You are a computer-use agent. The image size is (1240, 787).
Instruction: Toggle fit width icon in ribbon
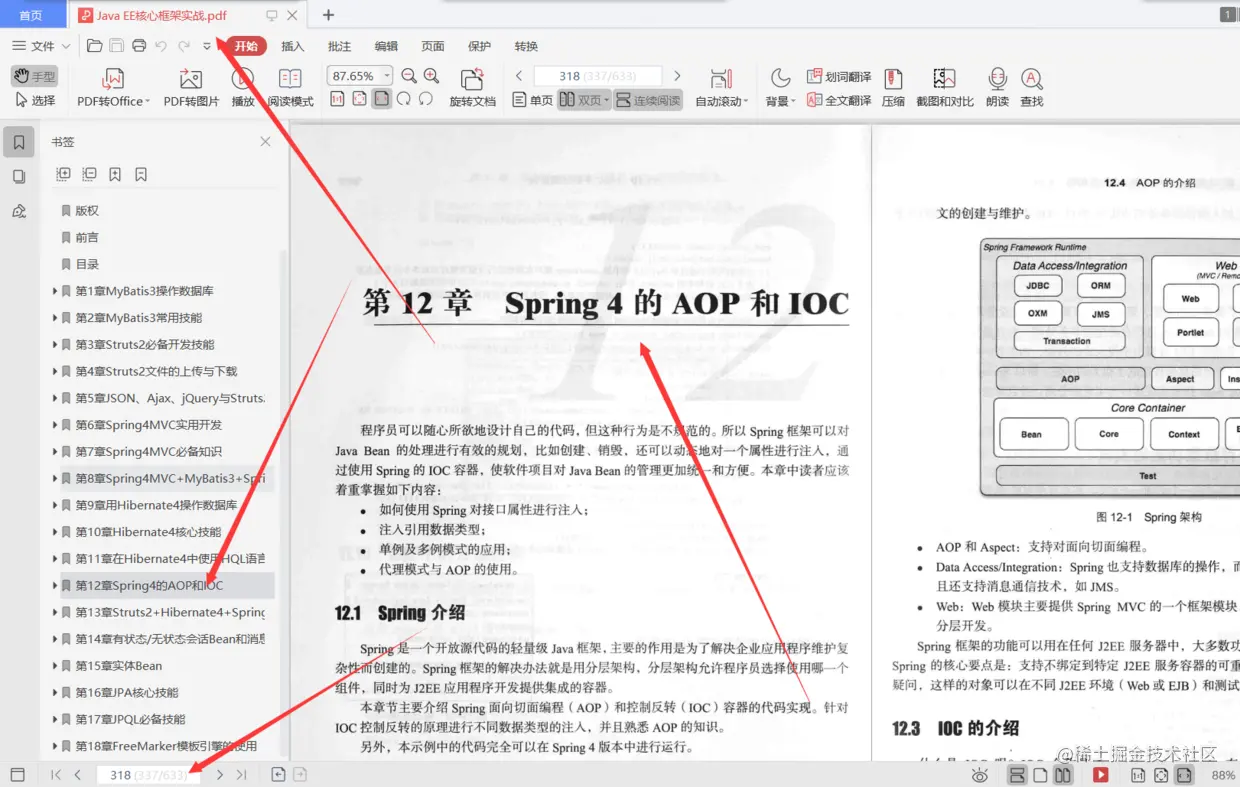coord(381,99)
